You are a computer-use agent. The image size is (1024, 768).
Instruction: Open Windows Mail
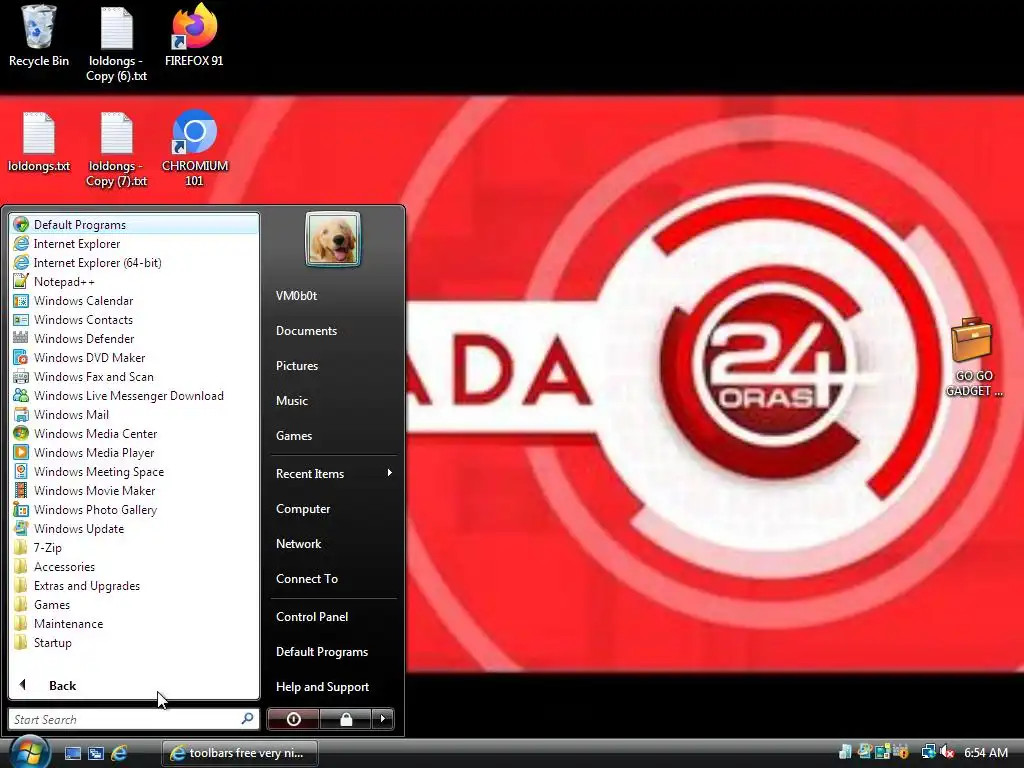point(134,414)
